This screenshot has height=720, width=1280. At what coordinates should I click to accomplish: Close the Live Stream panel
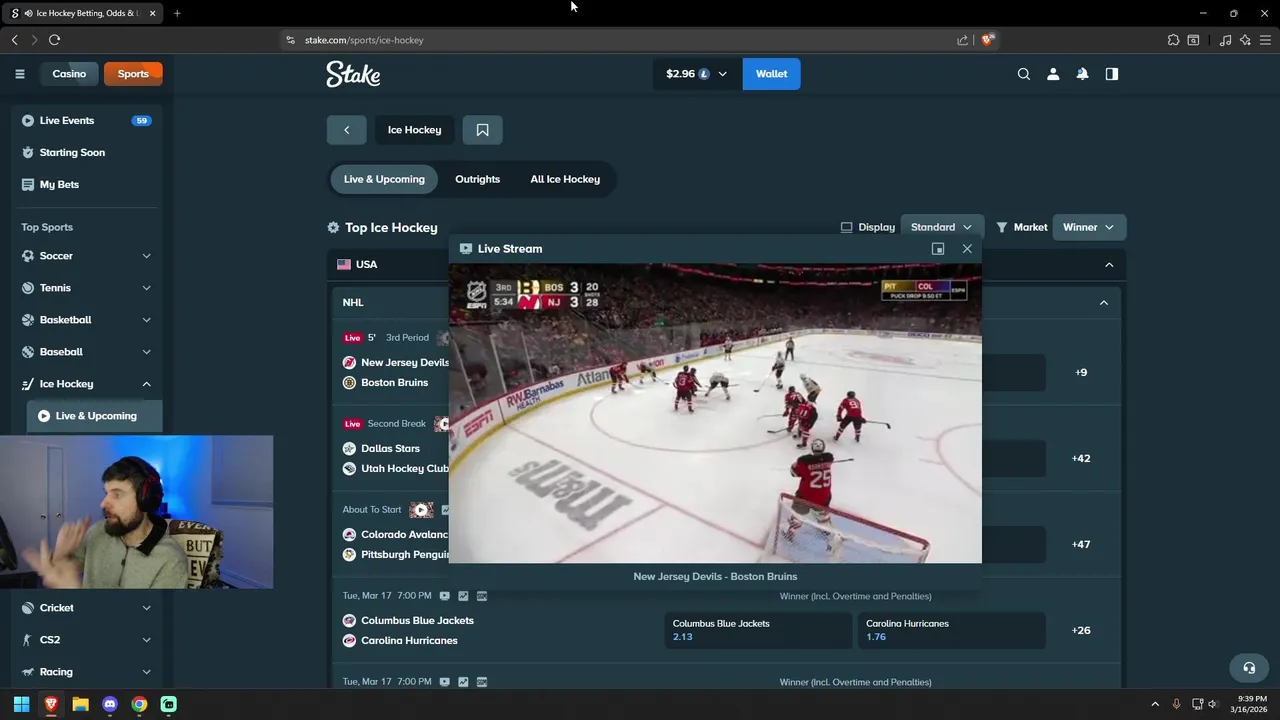pyautogui.click(x=967, y=249)
